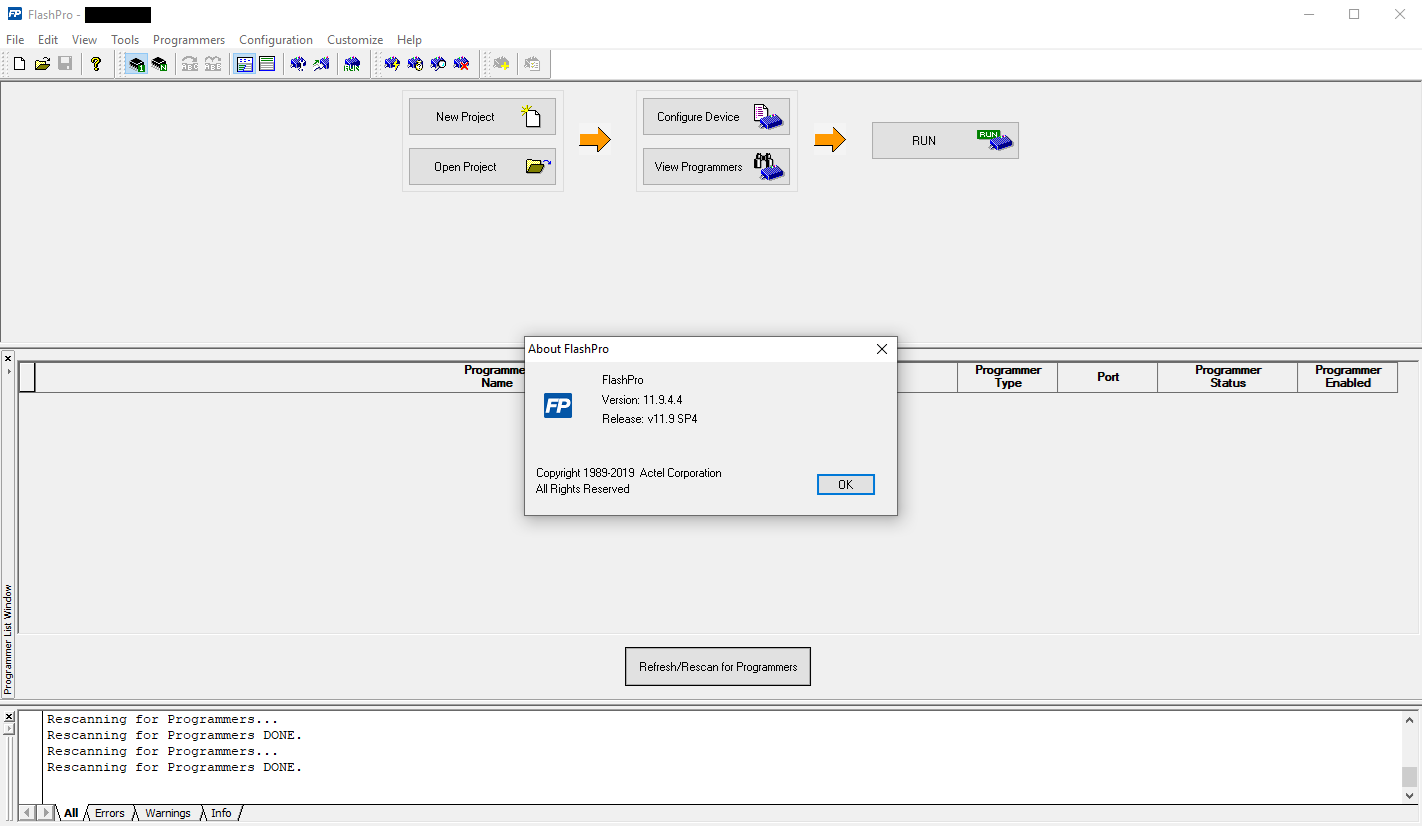This screenshot has height=826, width=1422.
Task: Toggle the programmer list window toolbar icon
Action: 244,64
